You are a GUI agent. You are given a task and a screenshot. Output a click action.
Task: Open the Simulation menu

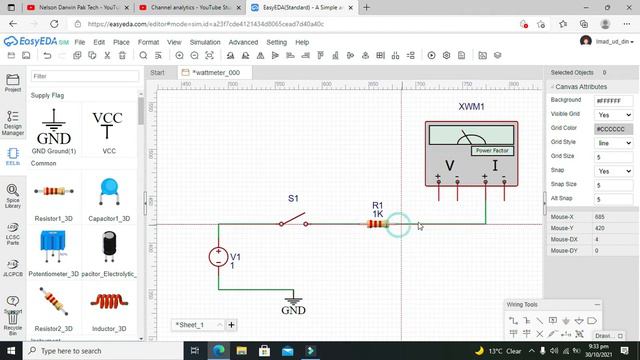pyautogui.click(x=205, y=42)
